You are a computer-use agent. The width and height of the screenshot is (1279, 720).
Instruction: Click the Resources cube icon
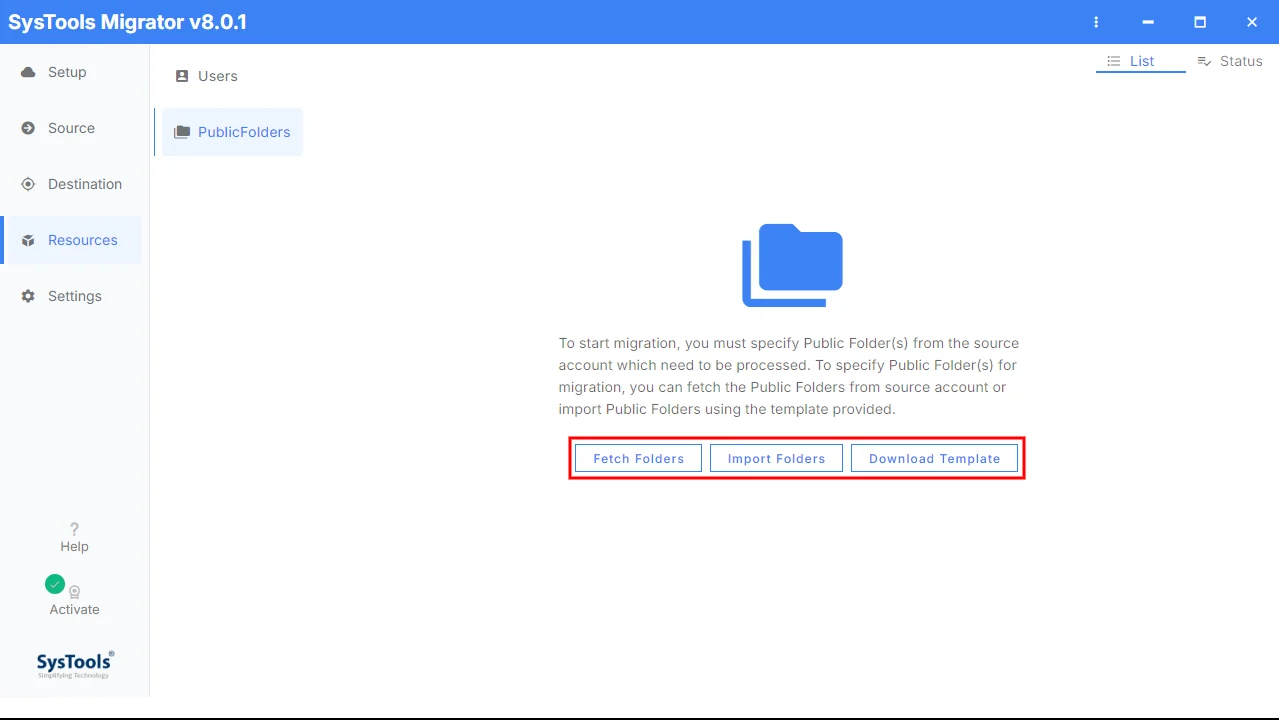(28, 240)
